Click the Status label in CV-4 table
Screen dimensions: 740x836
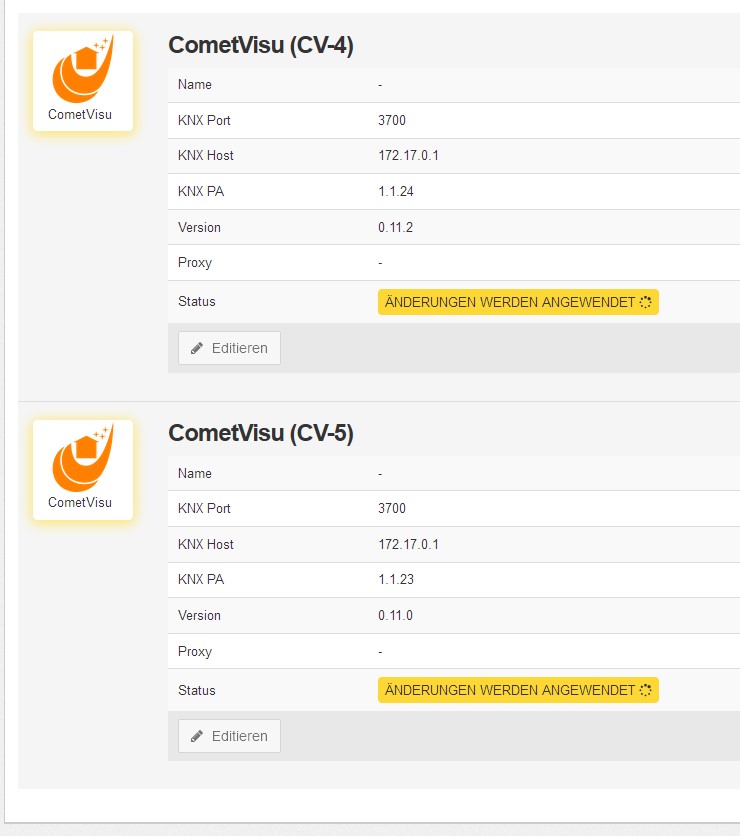pos(197,302)
